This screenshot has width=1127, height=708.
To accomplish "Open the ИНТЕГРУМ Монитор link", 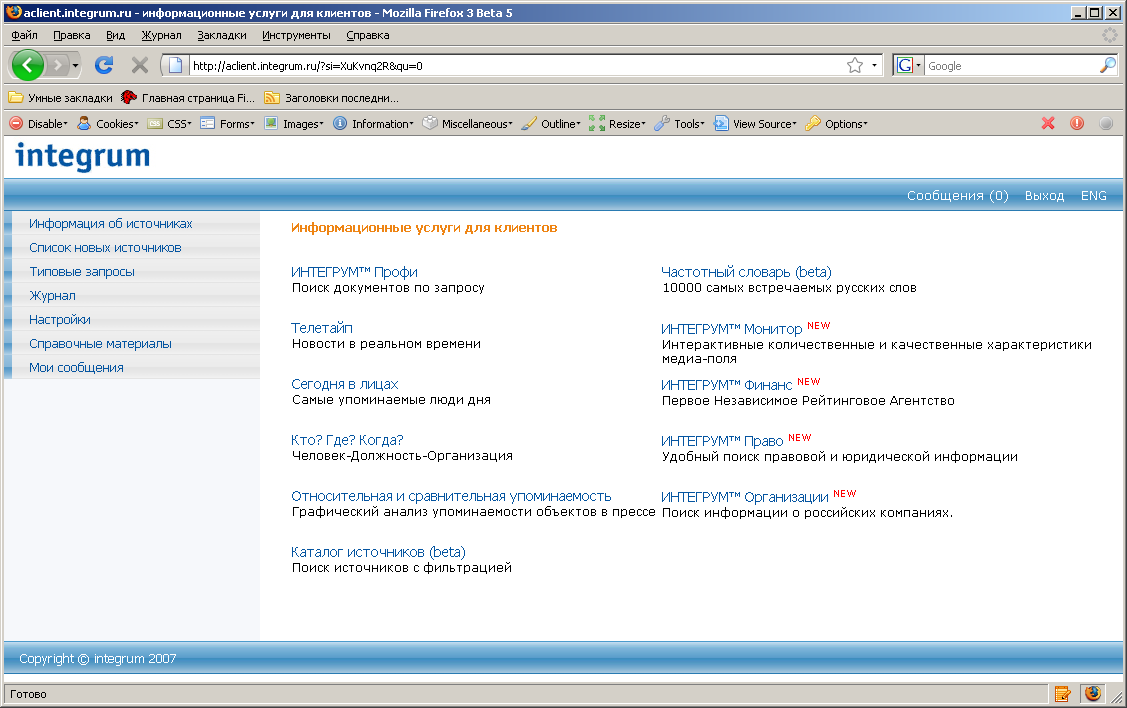I will (731, 328).
